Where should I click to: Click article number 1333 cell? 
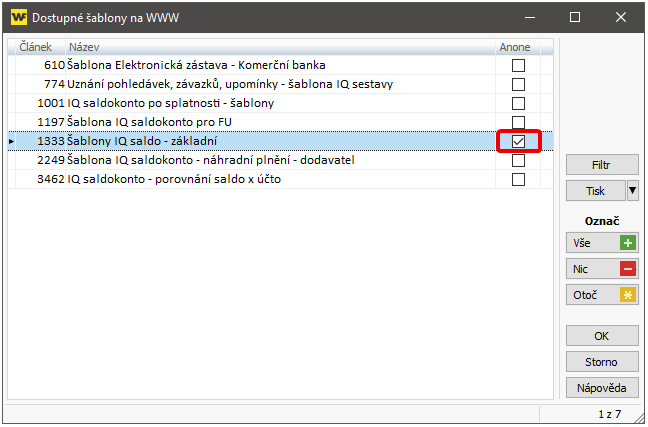point(40,141)
